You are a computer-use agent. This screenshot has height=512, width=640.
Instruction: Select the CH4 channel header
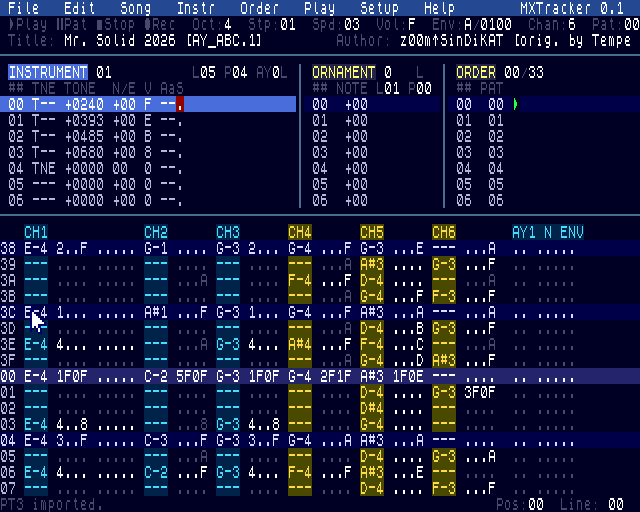click(x=300, y=232)
